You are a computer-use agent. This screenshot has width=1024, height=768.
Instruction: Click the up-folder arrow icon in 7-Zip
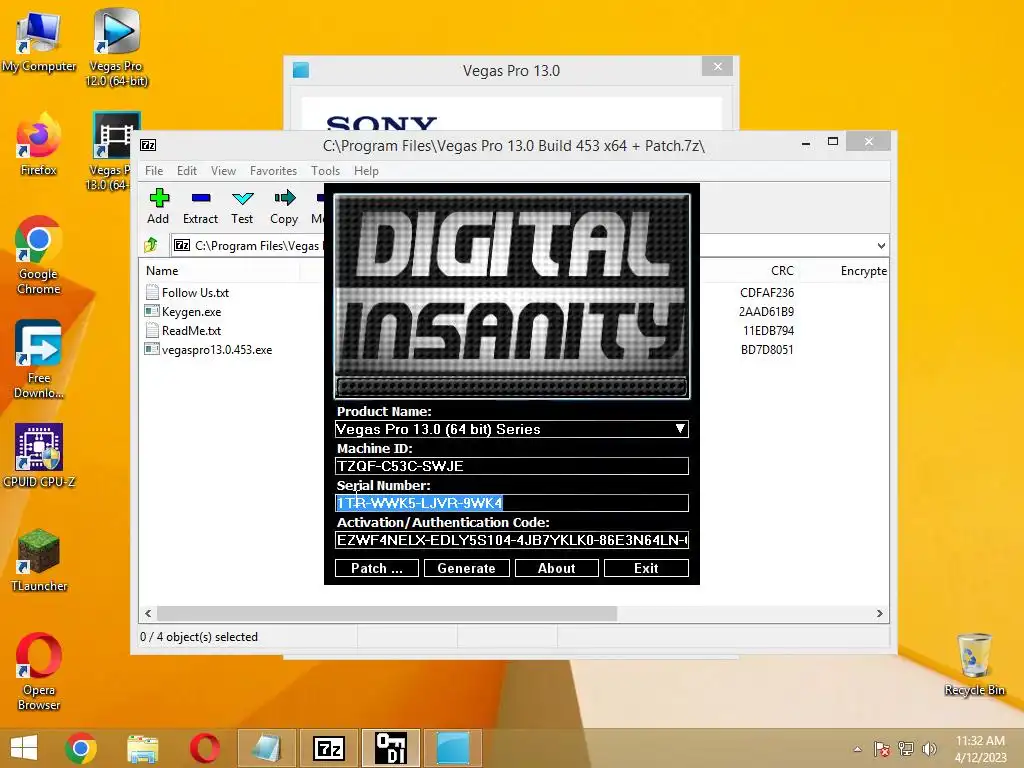point(152,245)
